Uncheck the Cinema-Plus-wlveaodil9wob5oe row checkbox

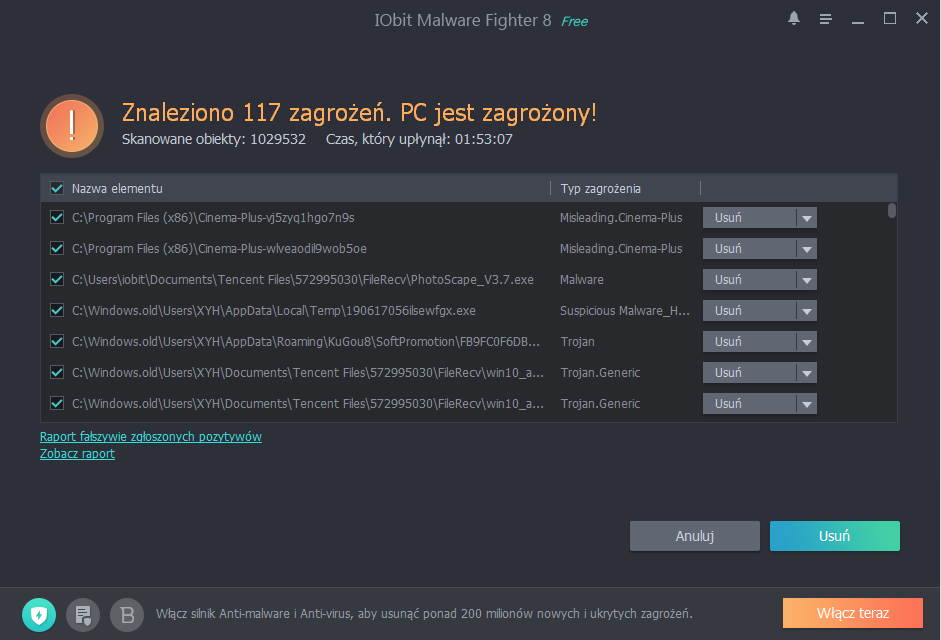point(57,249)
